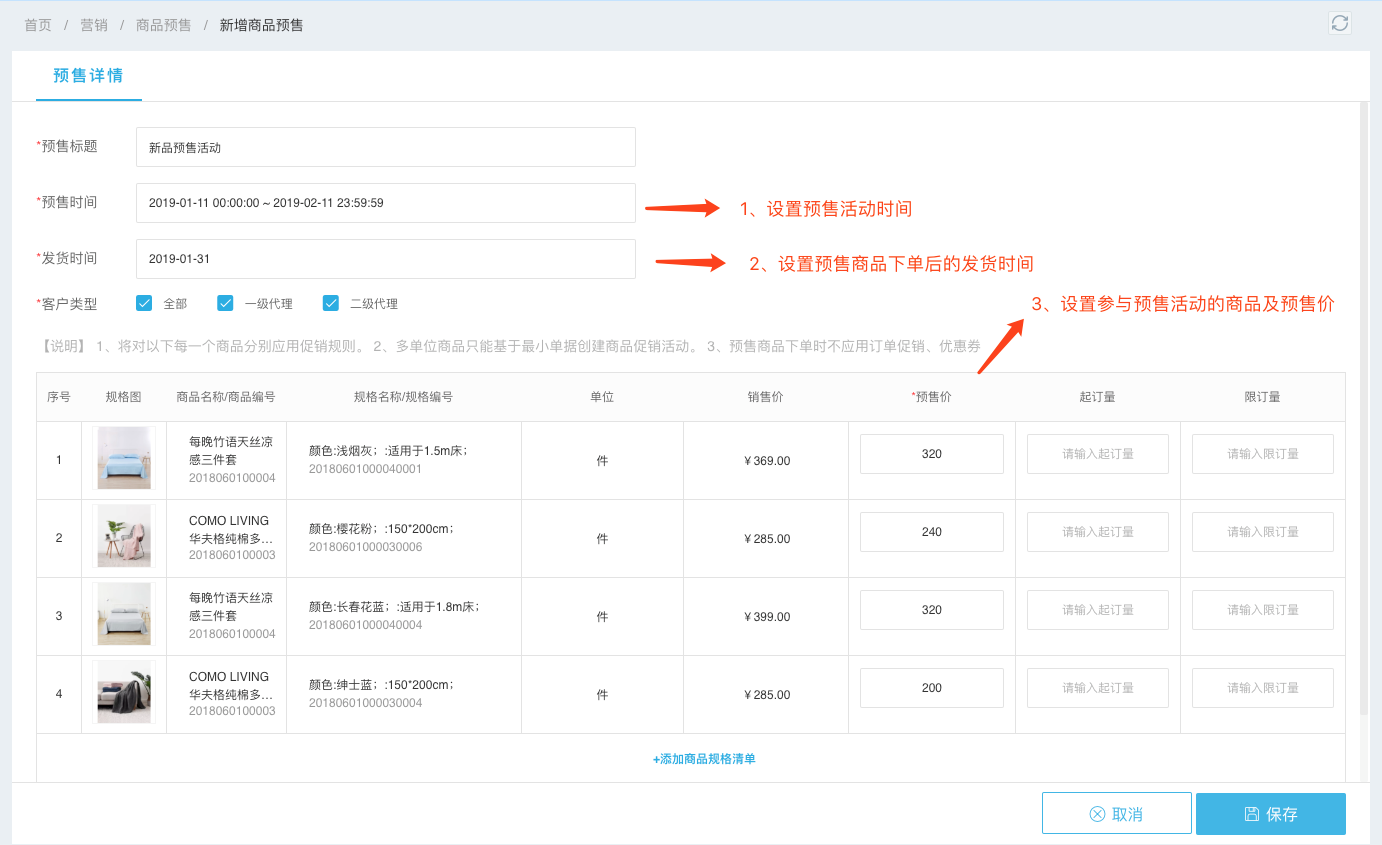
Task: Navigate to 商品预售 breadcrumb link
Action: (x=163, y=25)
